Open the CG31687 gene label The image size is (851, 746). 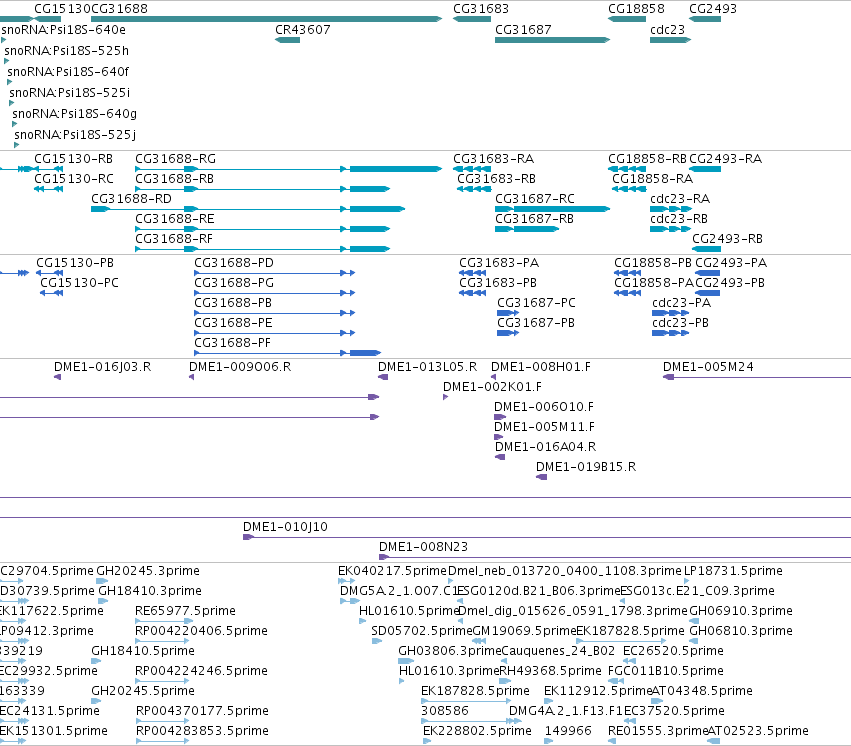point(523,30)
